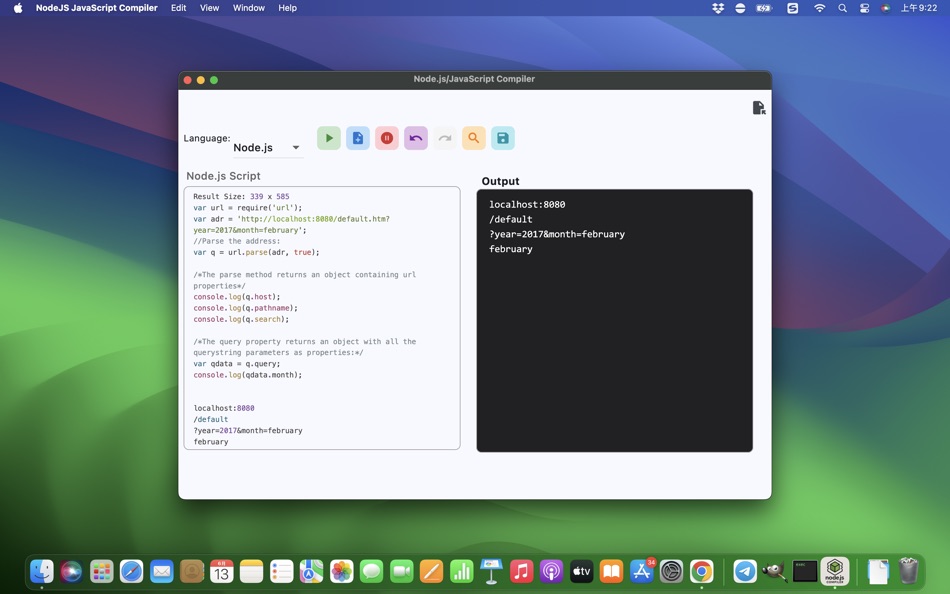Click the menu bar clock showing 9:22
Screen dimensions: 950x594
coord(918,8)
